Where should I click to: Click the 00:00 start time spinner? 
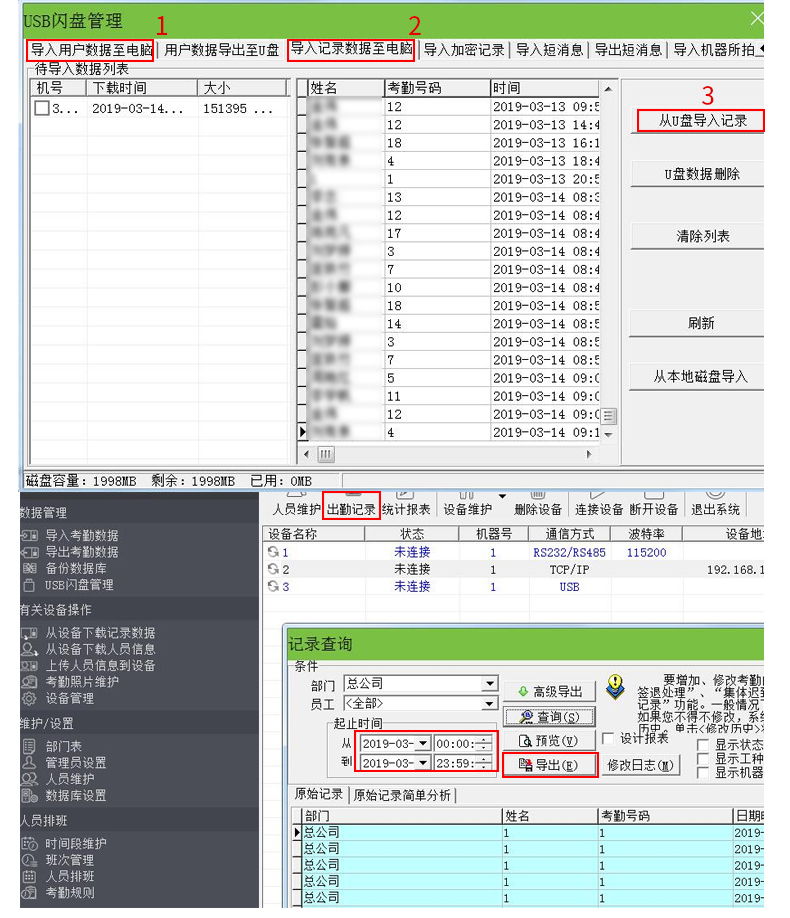pos(483,744)
